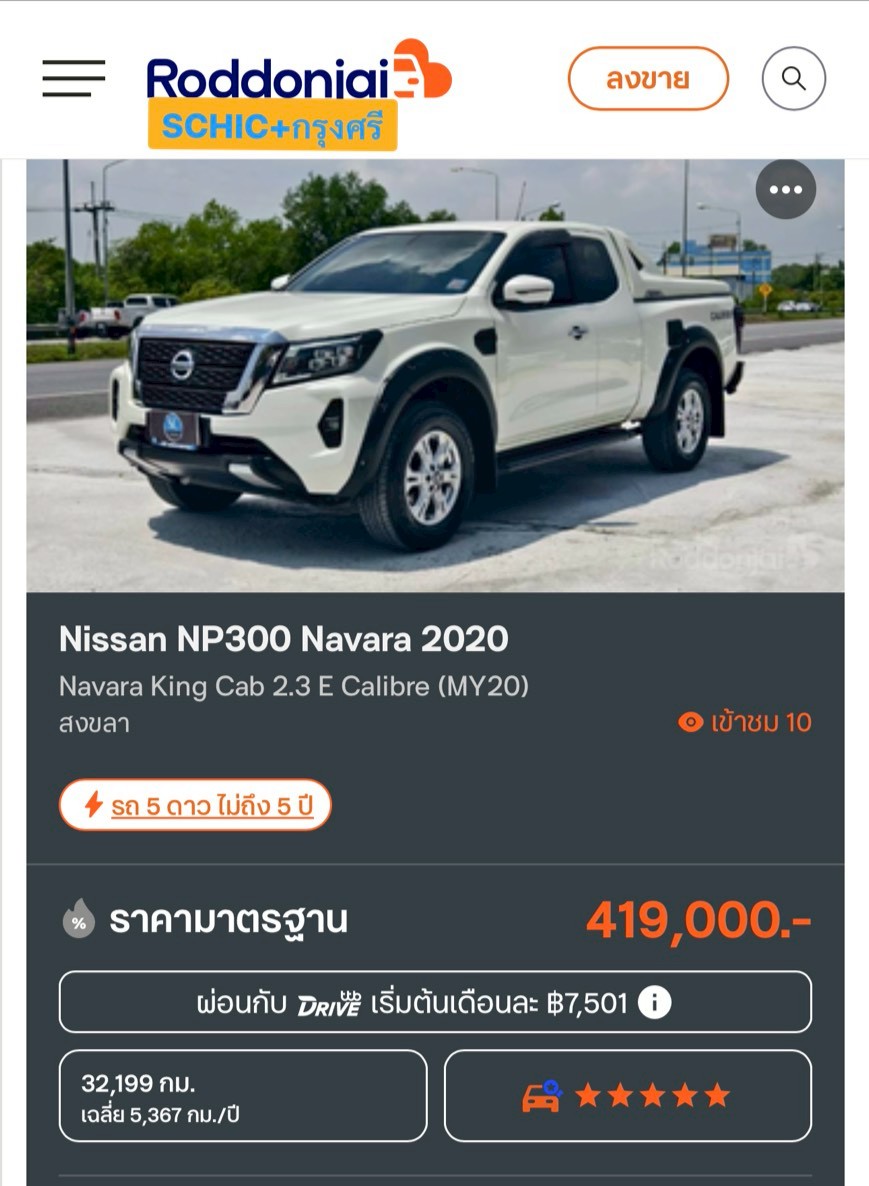
Task: Open the hamburger menu
Action: (73, 78)
